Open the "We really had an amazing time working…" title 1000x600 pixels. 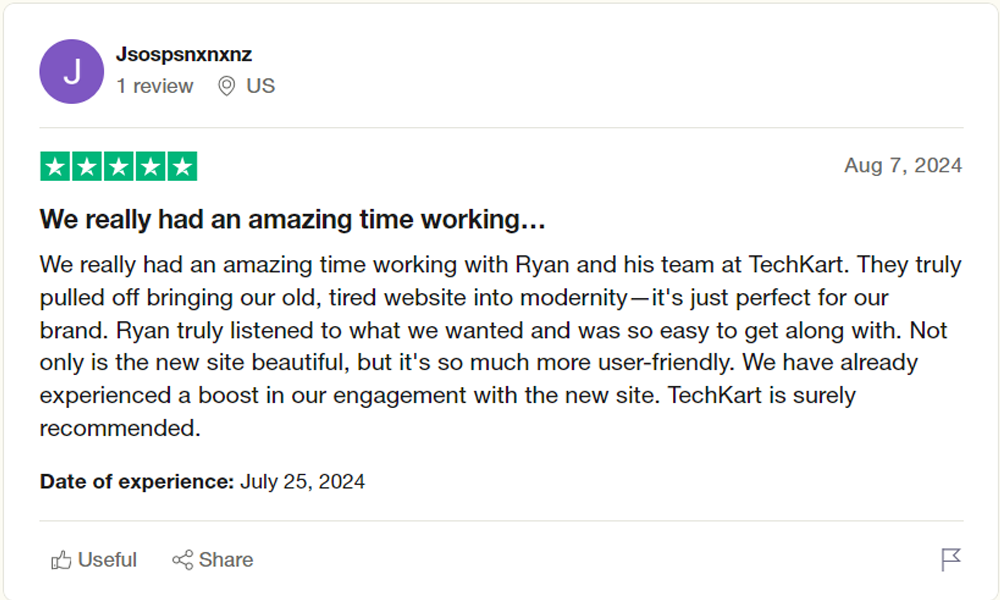point(292,219)
